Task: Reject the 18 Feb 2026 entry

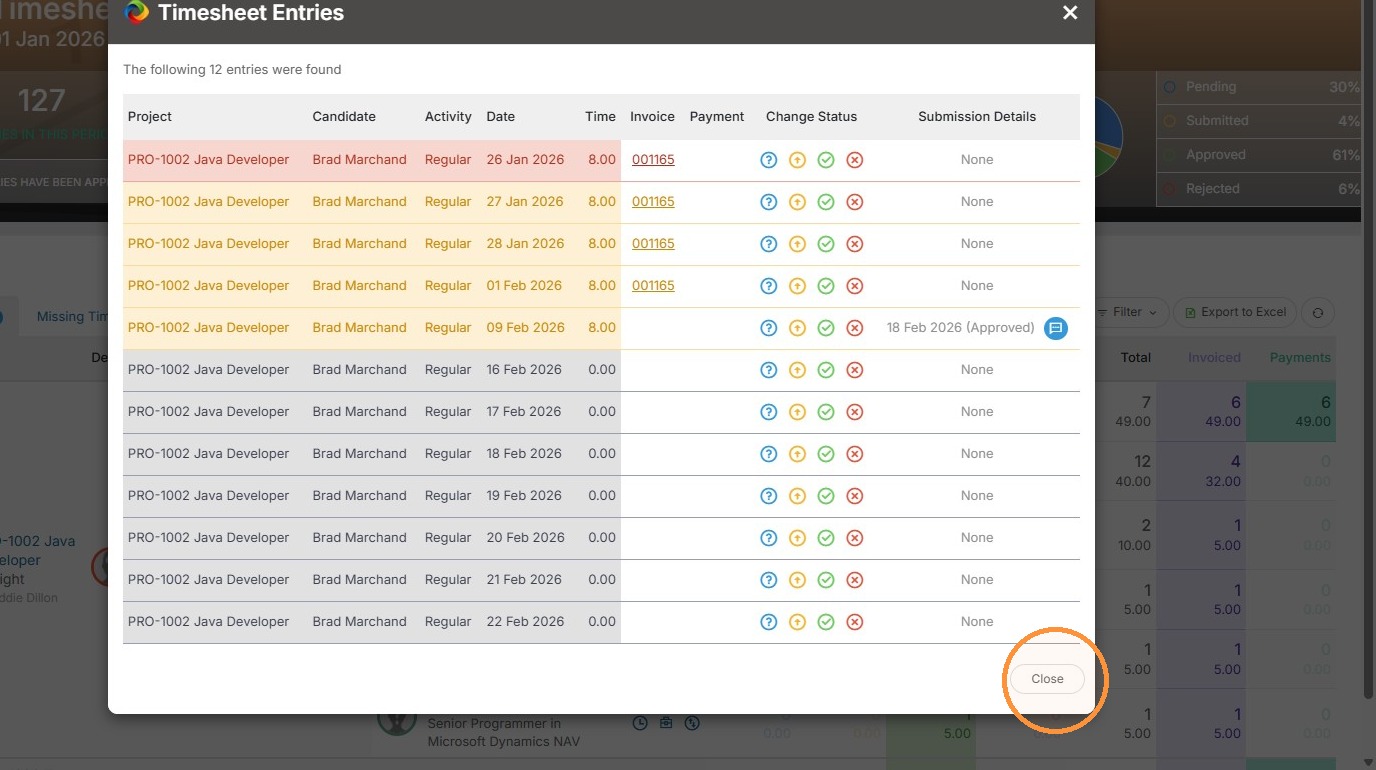Action: [855, 454]
